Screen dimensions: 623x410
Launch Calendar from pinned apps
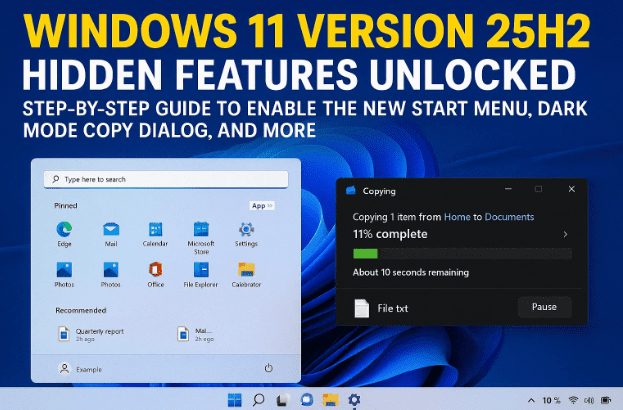click(x=155, y=229)
